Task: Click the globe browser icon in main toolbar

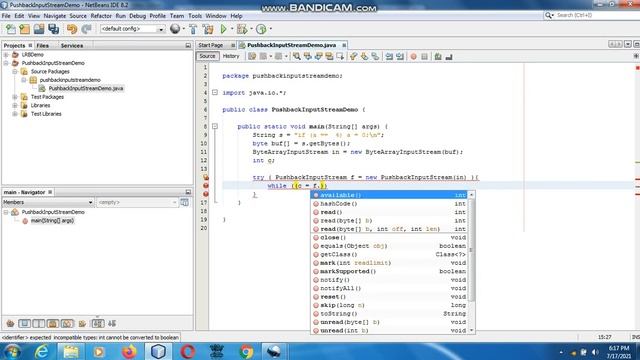Action: tap(175, 29)
